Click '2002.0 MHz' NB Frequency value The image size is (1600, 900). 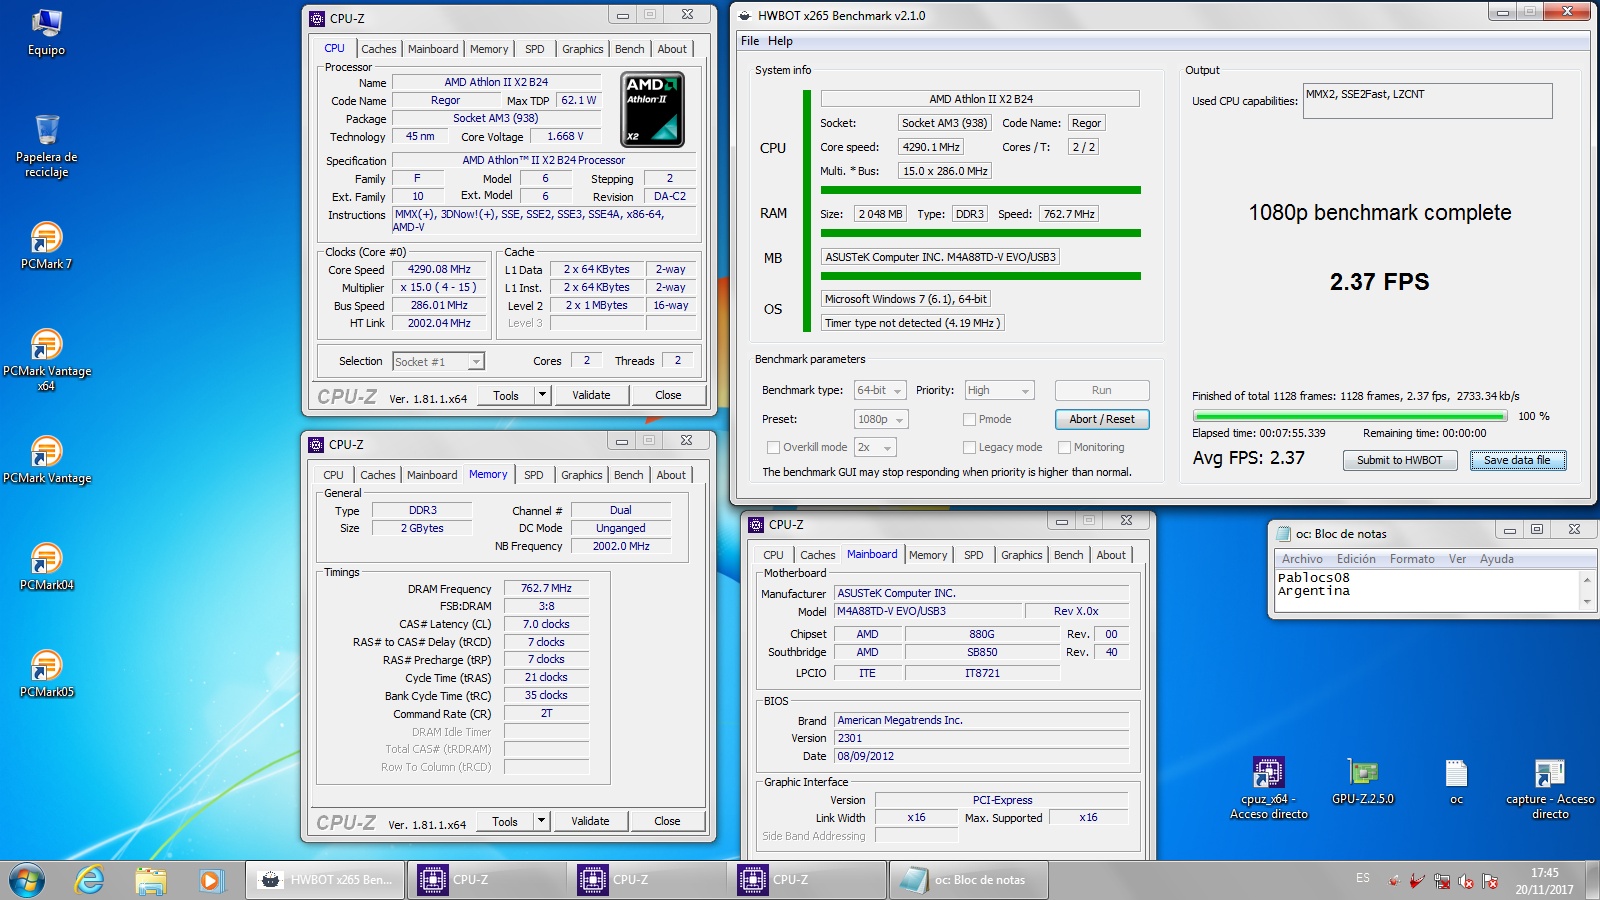coord(621,546)
